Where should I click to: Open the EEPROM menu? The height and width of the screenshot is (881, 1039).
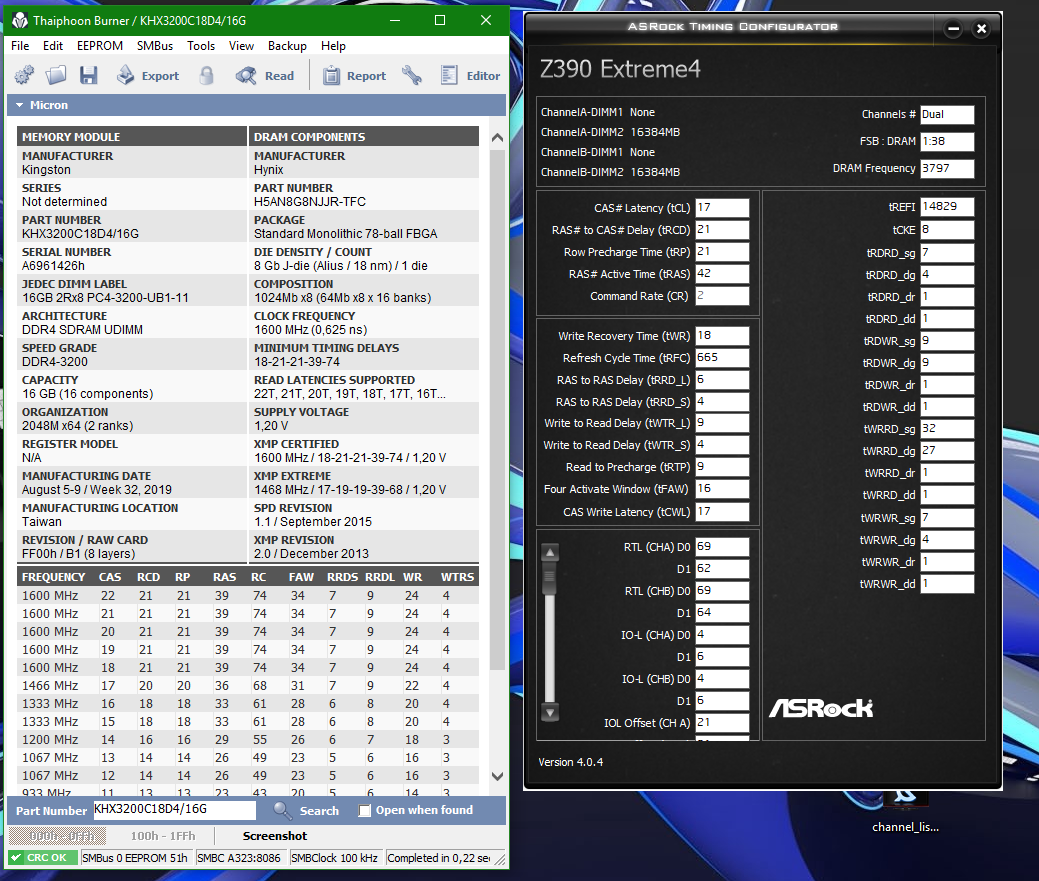(99, 46)
